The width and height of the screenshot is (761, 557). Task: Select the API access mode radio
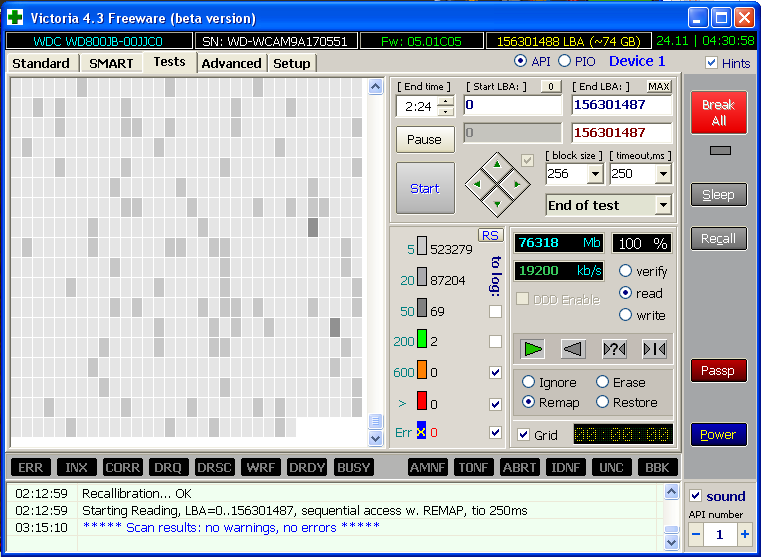click(x=520, y=61)
